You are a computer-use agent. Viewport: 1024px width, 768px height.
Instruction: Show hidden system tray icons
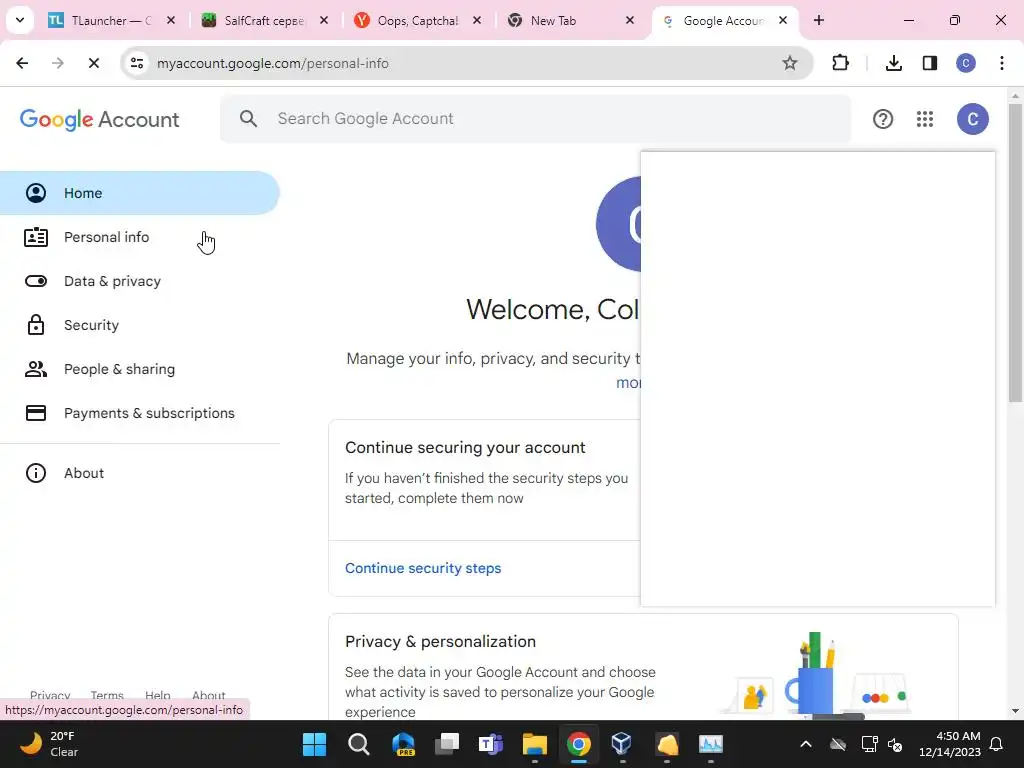point(806,744)
